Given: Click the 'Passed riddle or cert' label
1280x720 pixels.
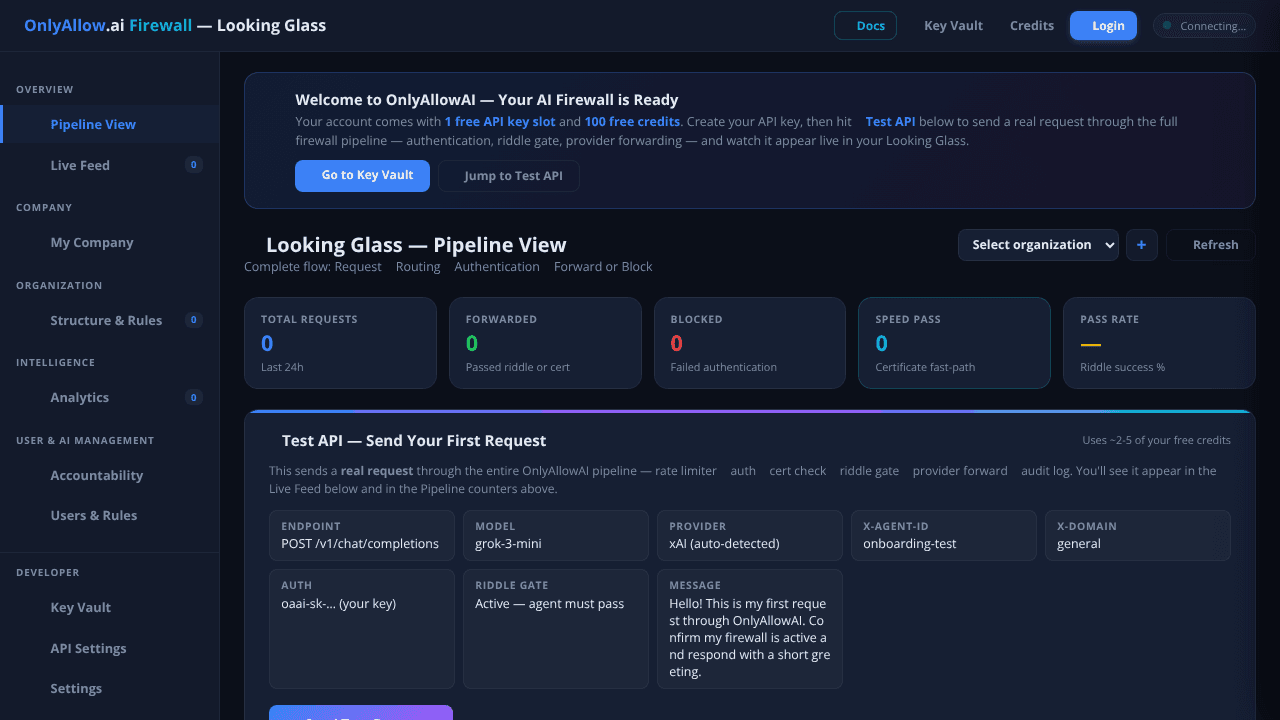Looking at the screenshot, I should click(x=518, y=367).
